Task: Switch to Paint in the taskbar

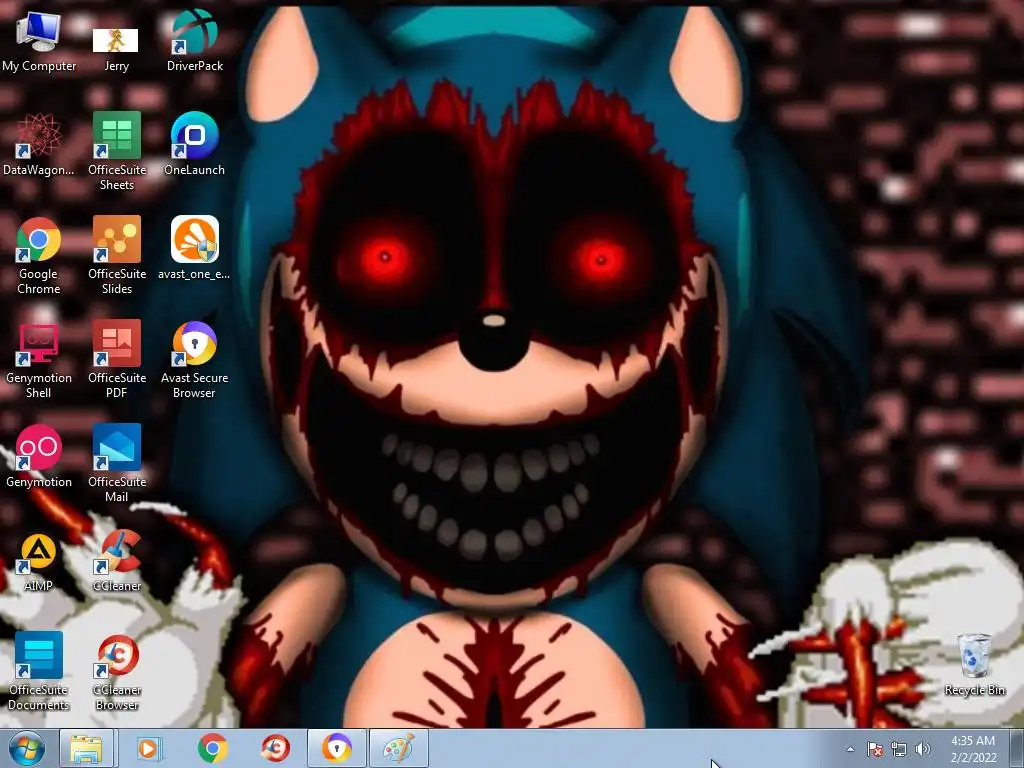Action: click(x=399, y=748)
